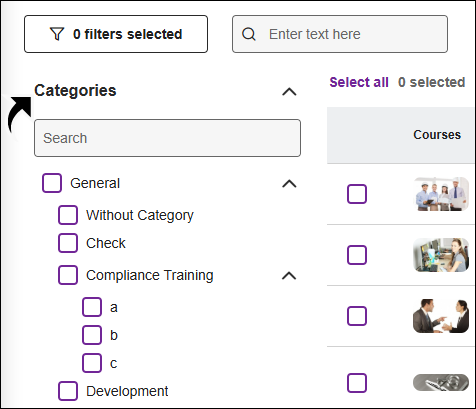Open the engineers course thumbnail
The height and width of the screenshot is (409, 476).
pos(441,194)
